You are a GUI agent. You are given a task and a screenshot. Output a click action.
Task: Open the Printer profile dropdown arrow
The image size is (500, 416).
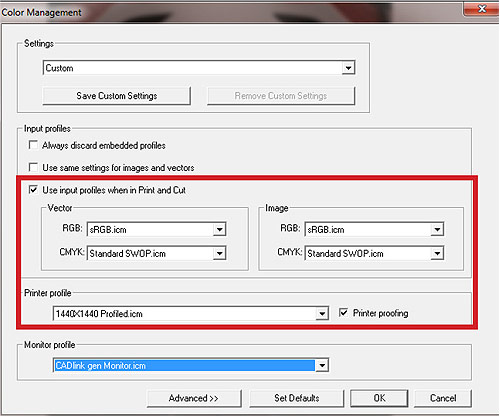click(x=322, y=313)
